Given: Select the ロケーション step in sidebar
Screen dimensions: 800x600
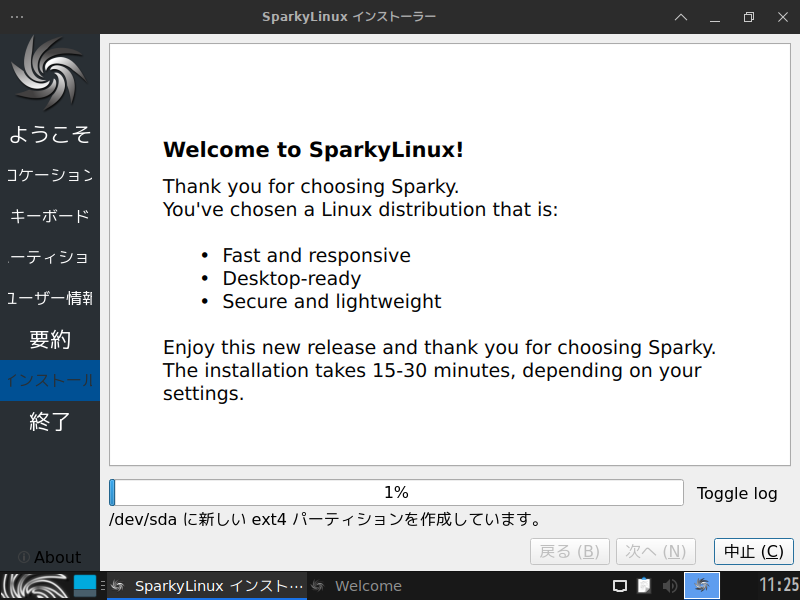Looking at the screenshot, I should [x=50, y=175].
